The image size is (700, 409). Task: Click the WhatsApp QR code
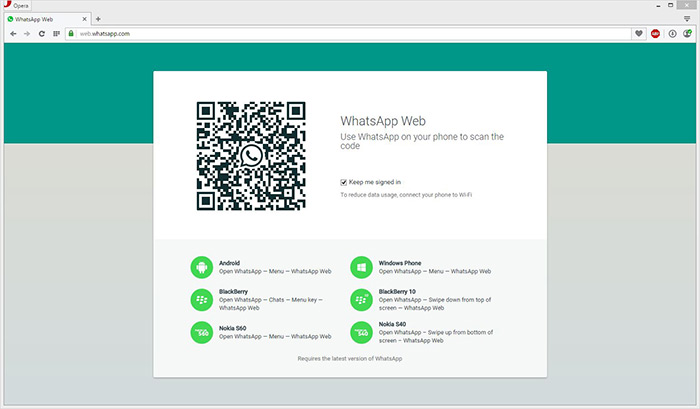pos(251,156)
